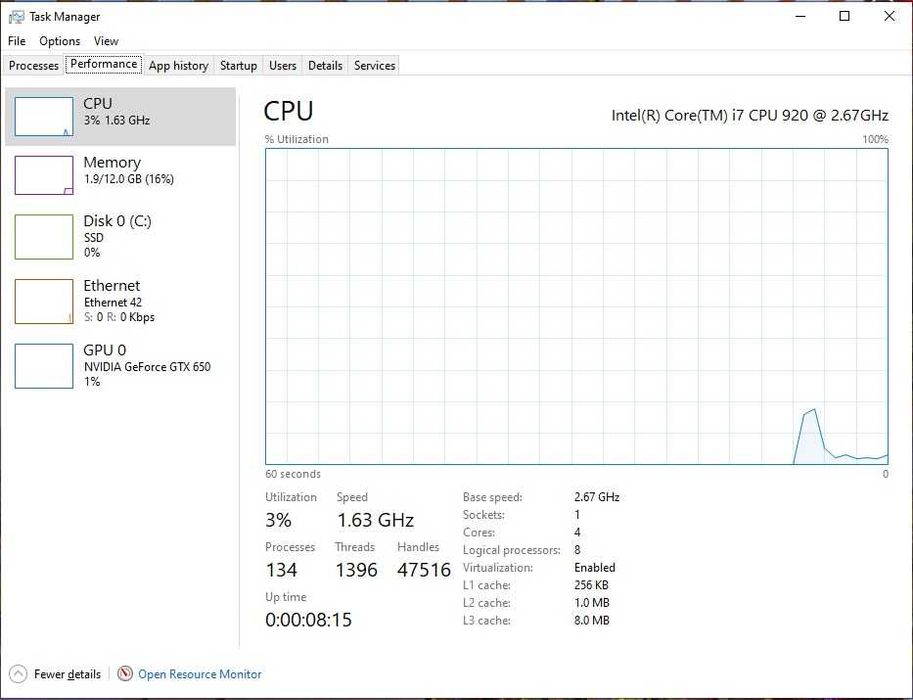Open the View menu
Screen dimensions: 913x700
coord(106,41)
